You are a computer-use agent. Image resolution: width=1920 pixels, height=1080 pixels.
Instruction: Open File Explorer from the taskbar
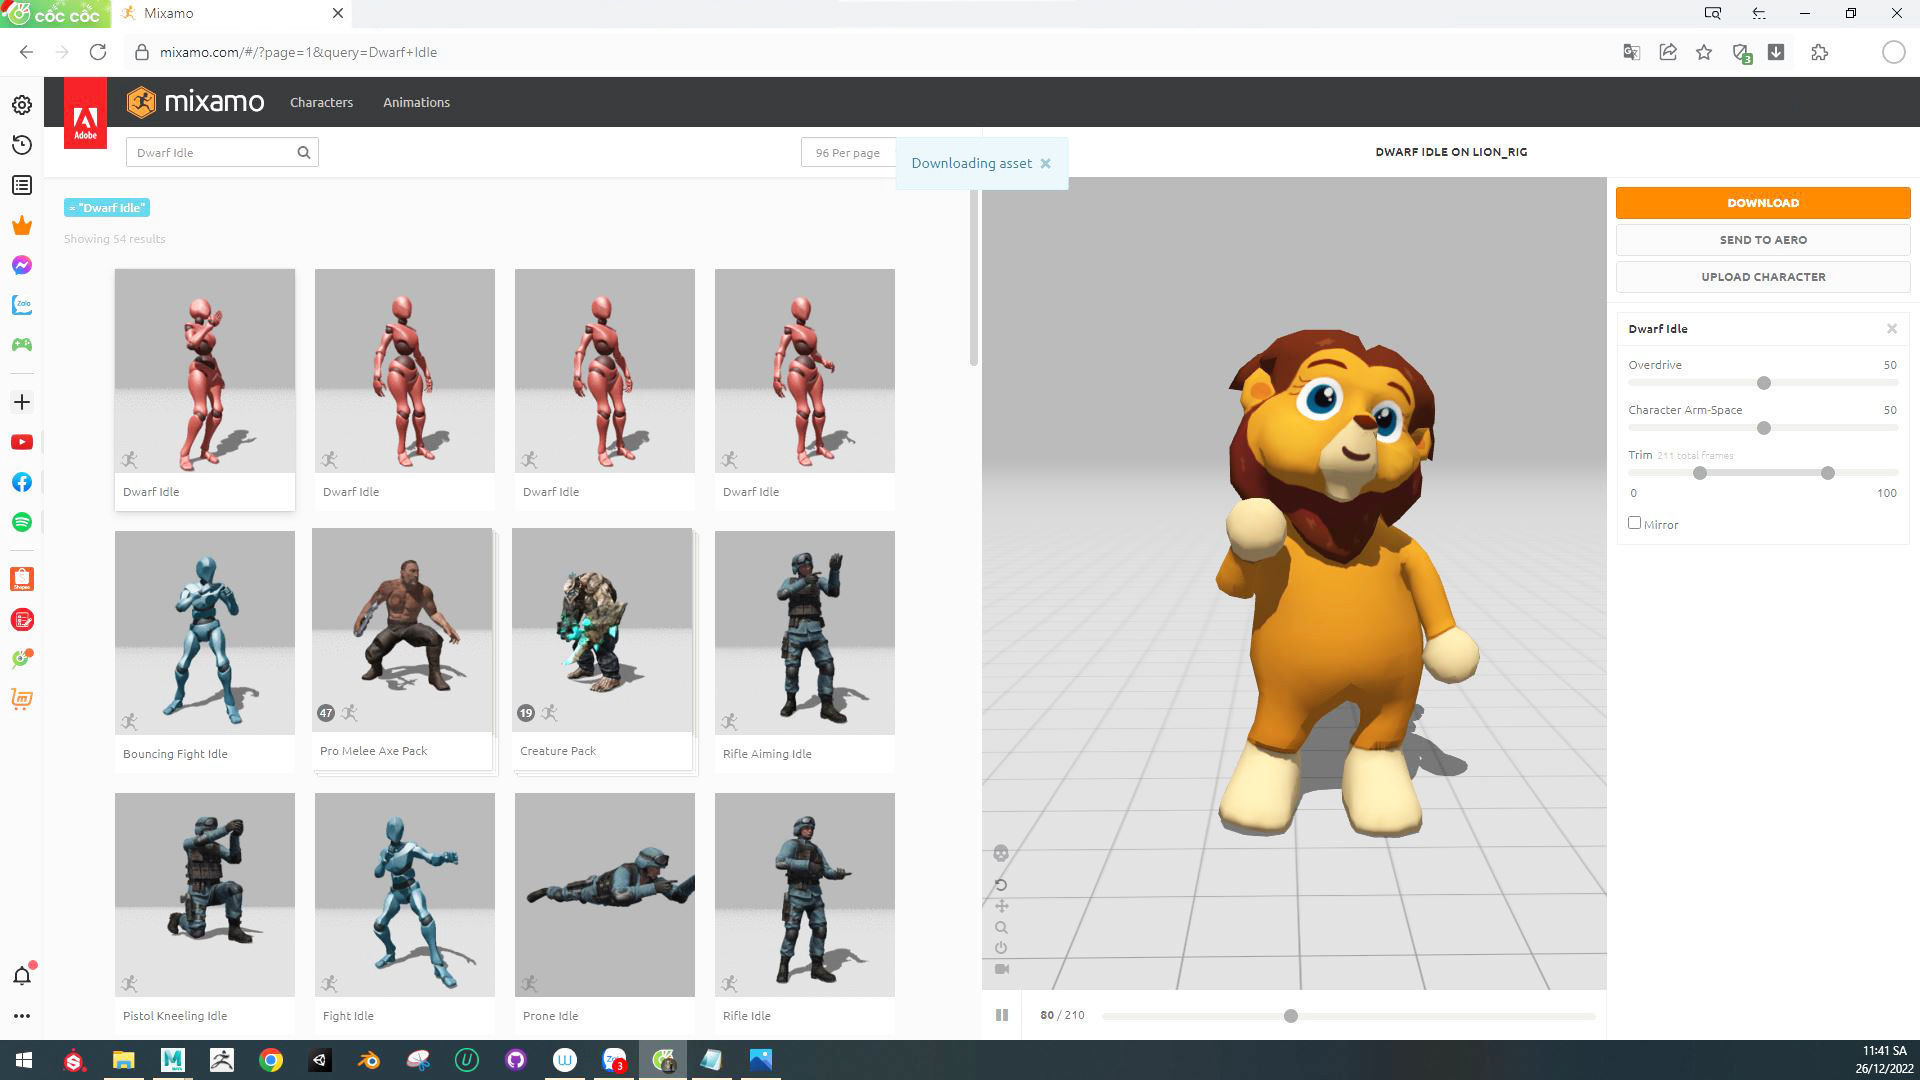coord(123,1060)
